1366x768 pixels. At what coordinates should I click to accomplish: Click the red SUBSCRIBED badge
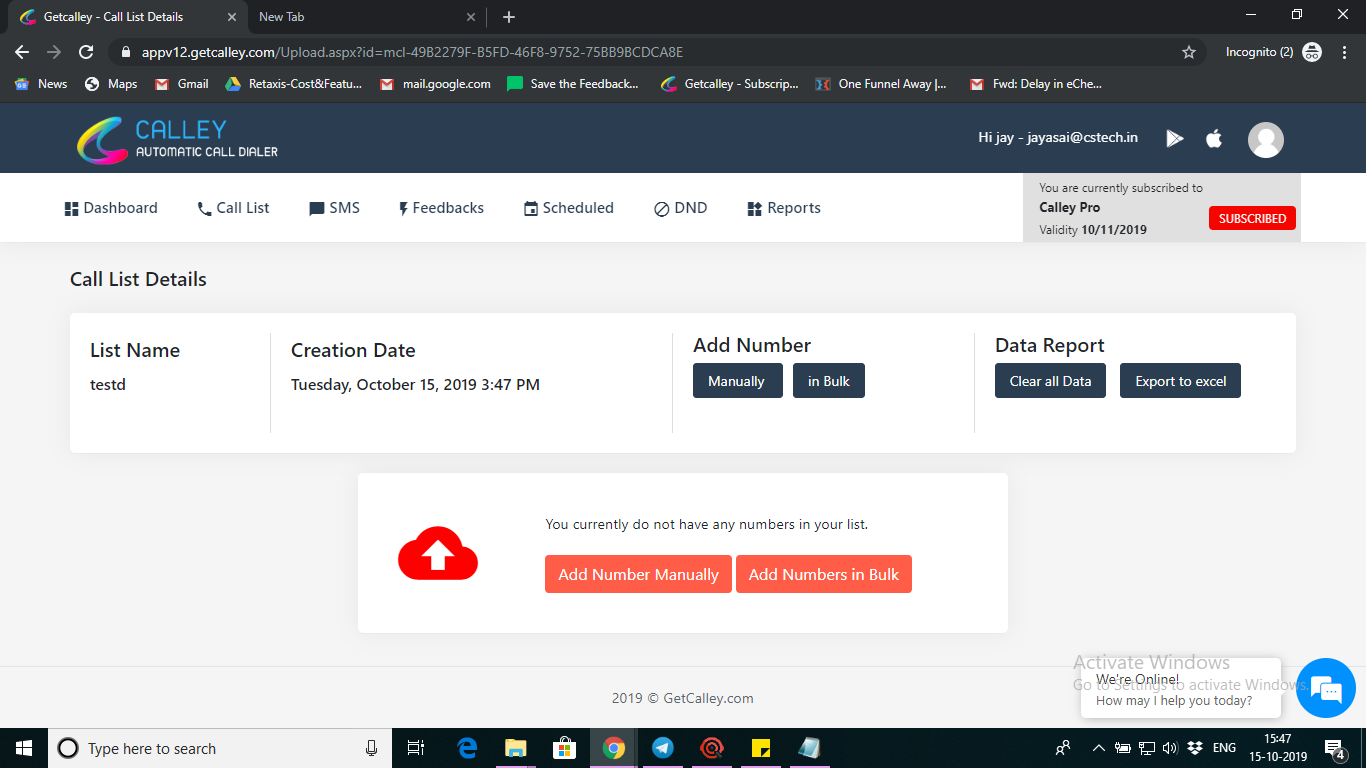(x=1252, y=218)
